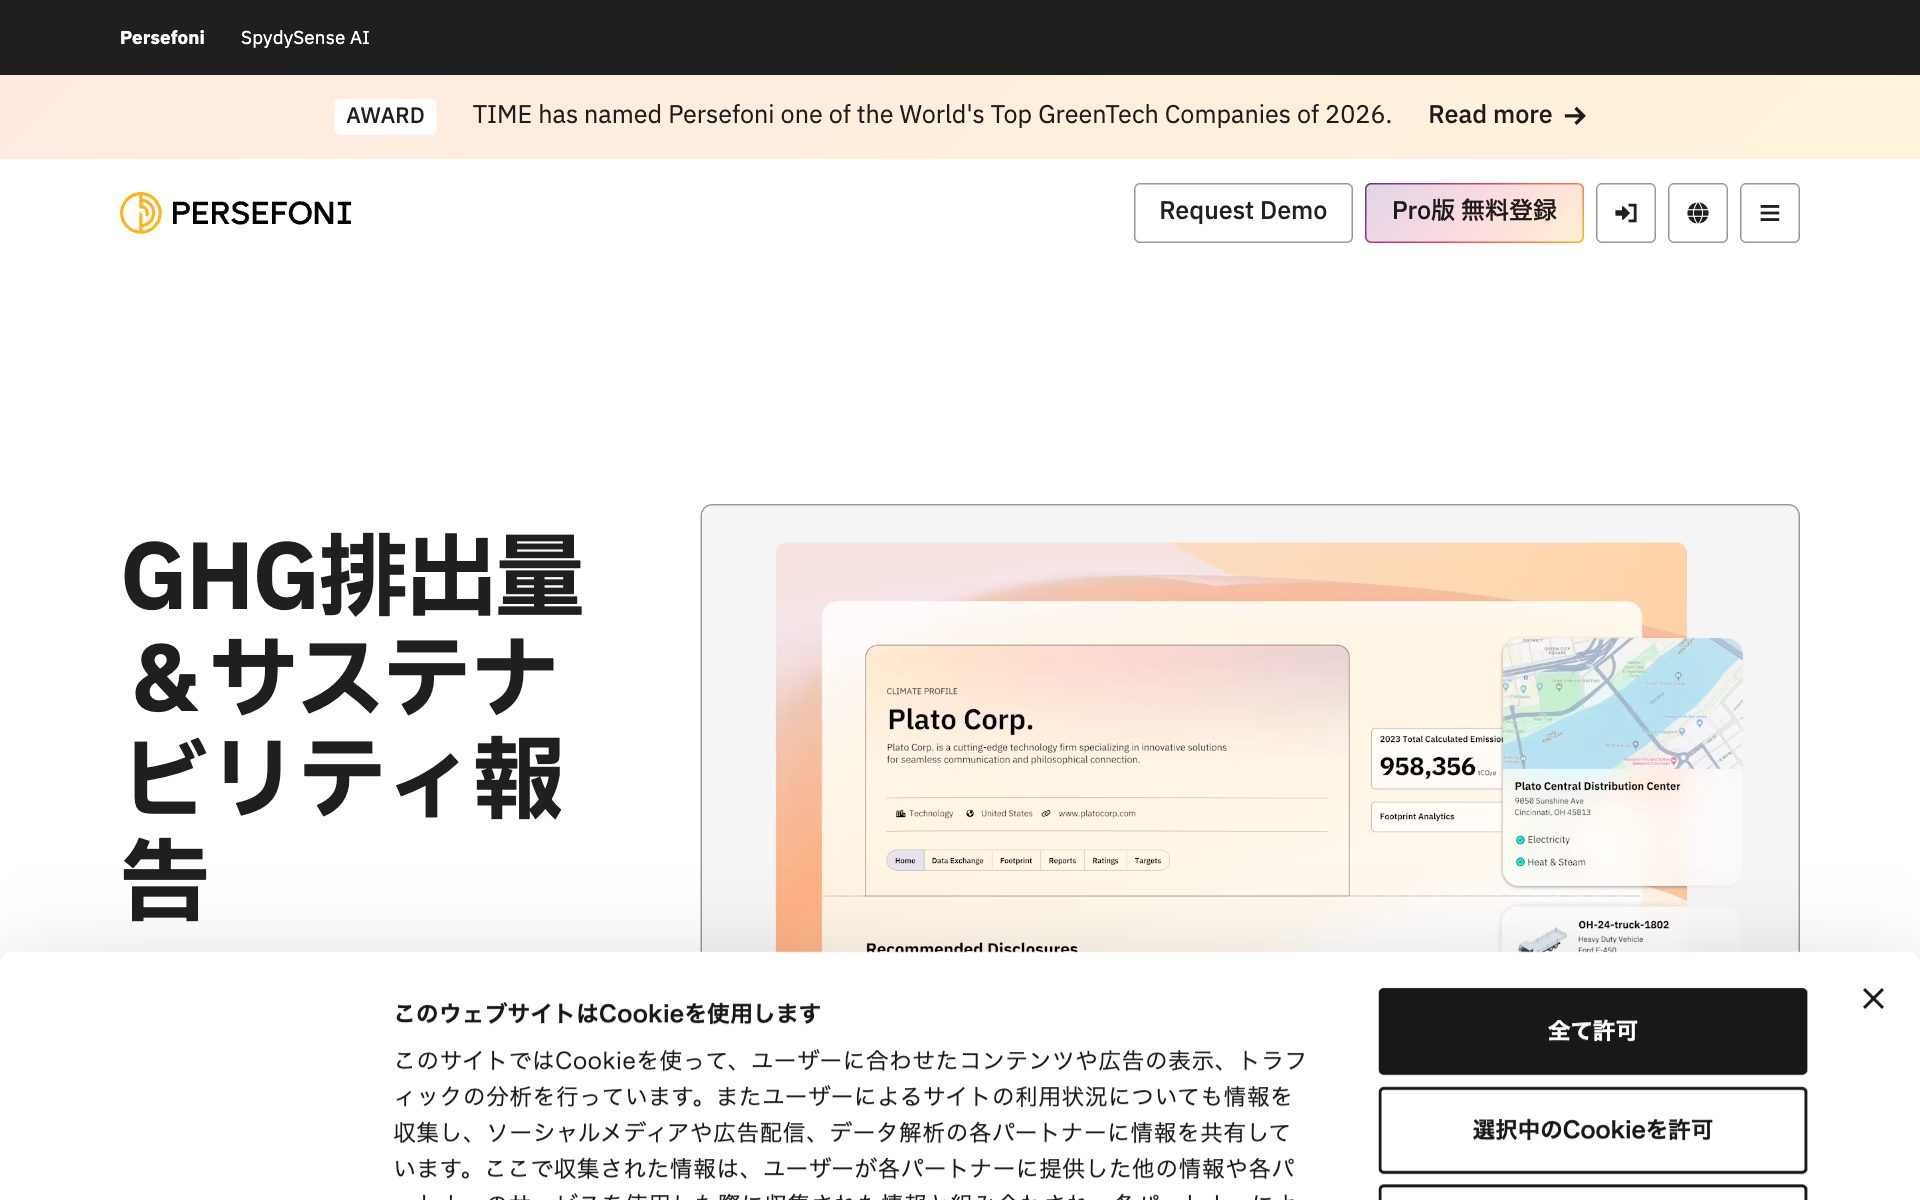Open the login arrow icon button
This screenshot has height=1200, width=1920.
point(1625,213)
